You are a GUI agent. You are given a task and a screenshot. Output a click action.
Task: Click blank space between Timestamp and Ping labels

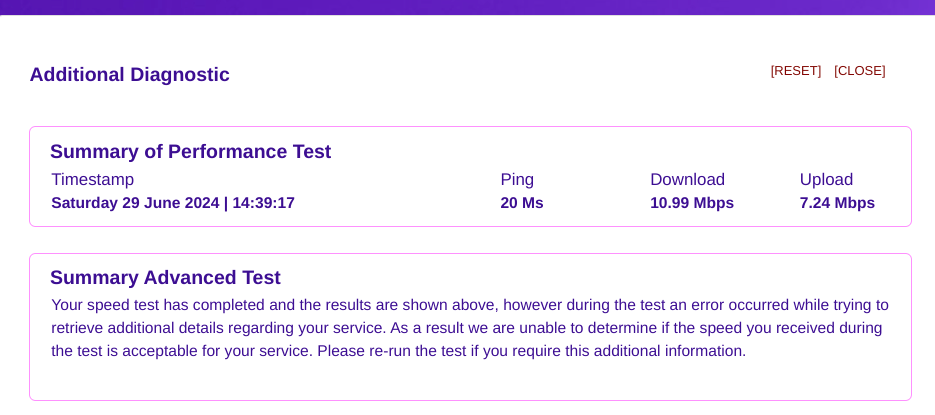(x=320, y=180)
